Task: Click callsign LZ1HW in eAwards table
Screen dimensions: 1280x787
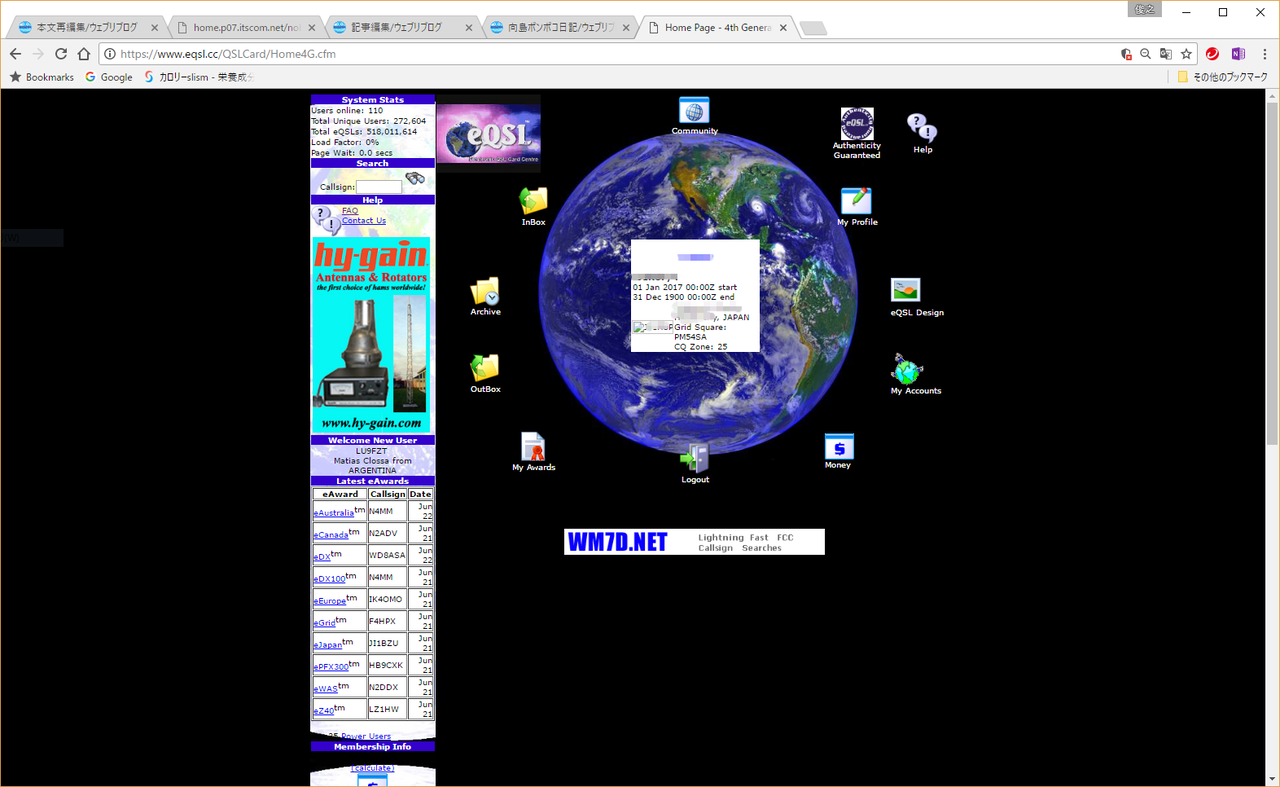Action: click(x=385, y=709)
